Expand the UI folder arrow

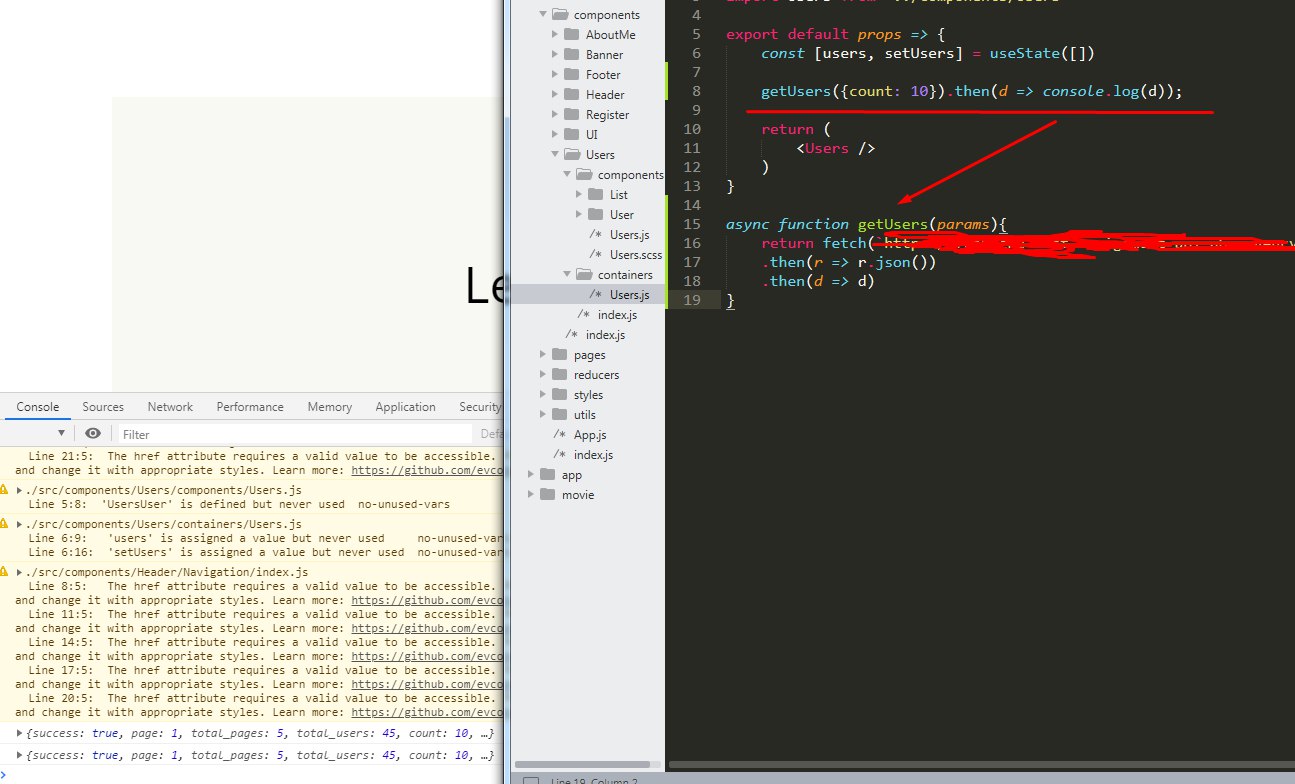point(555,134)
